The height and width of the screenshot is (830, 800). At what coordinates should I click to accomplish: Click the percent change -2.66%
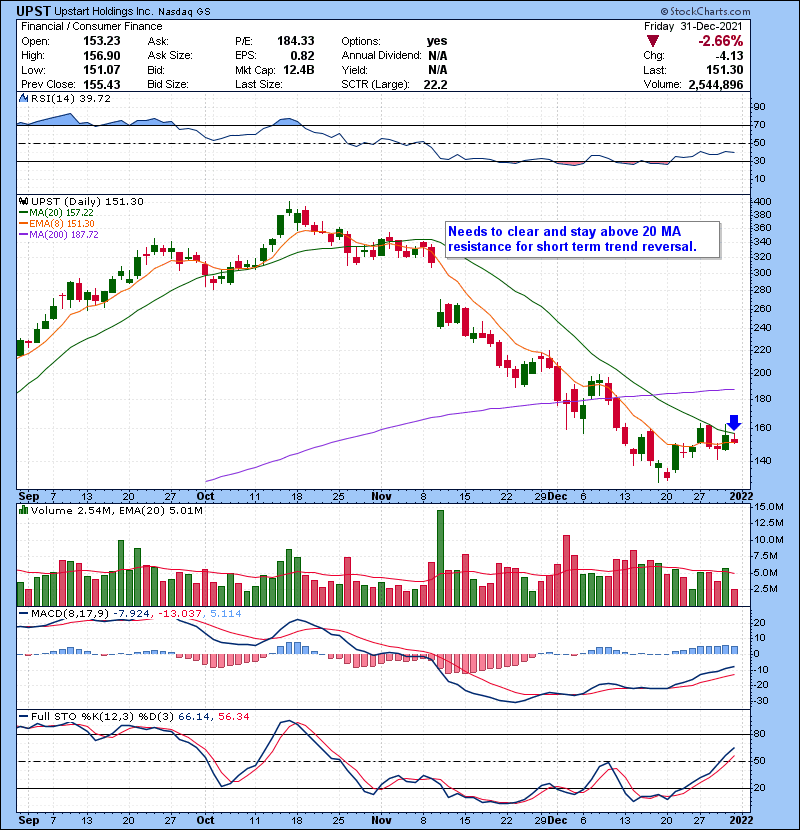coord(721,41)
